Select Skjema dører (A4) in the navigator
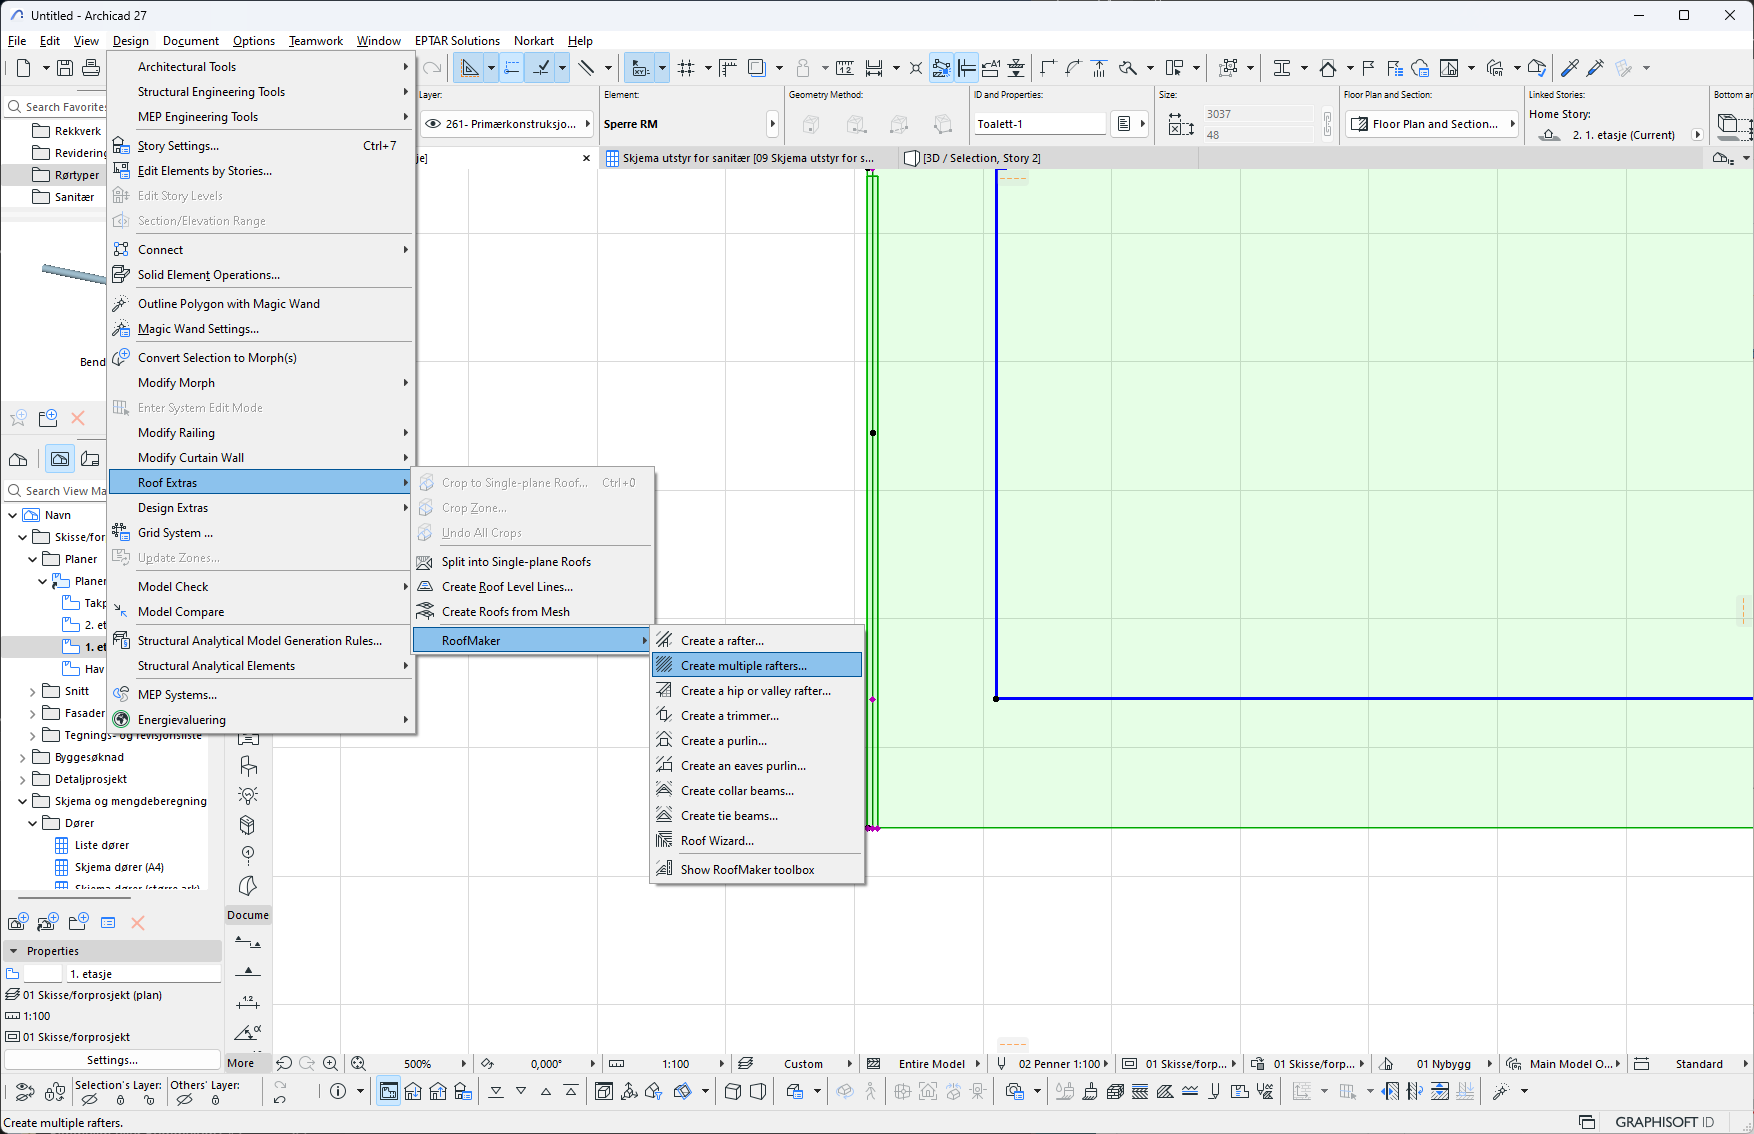 [x=119, y=867]
